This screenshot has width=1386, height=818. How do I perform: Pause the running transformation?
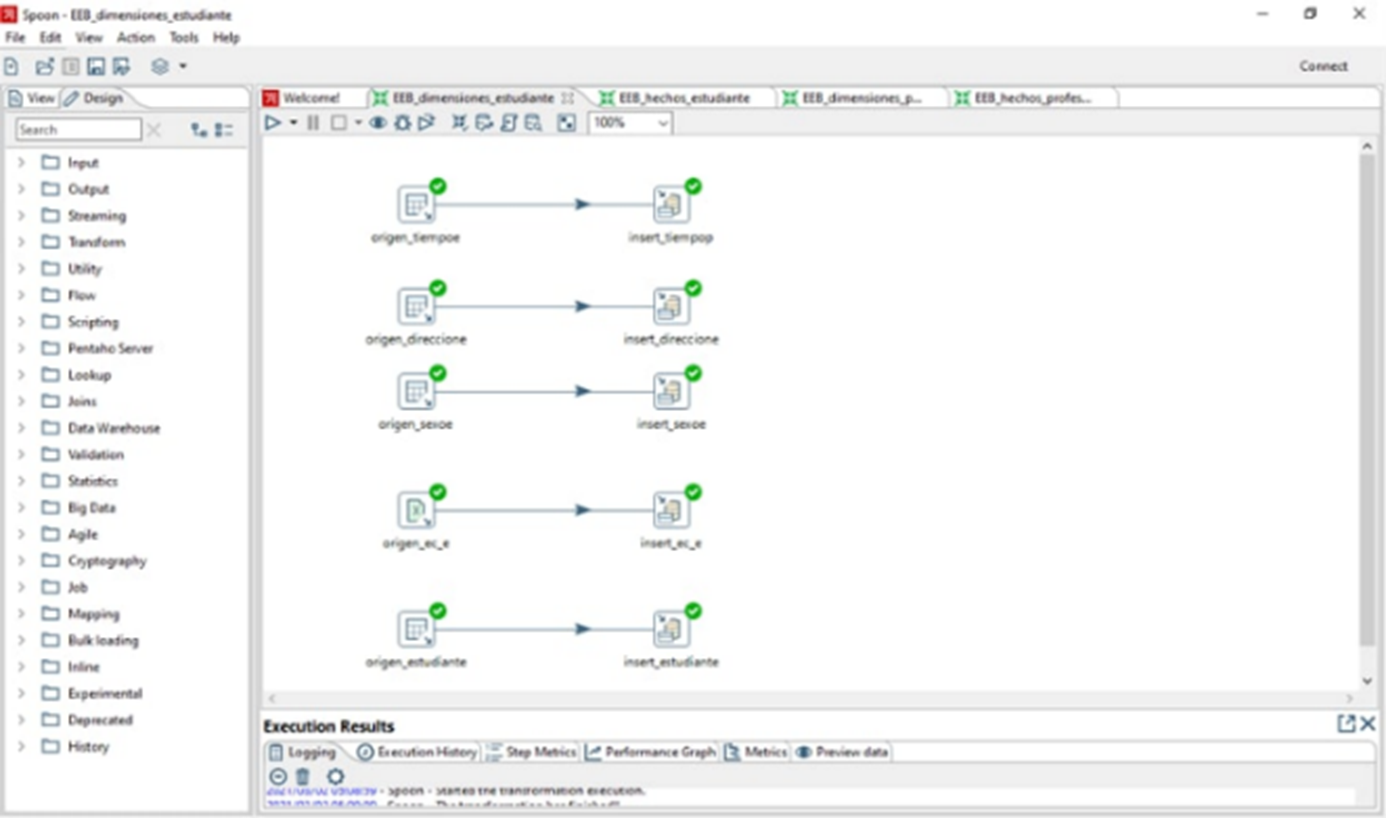(x=313, y=122)
